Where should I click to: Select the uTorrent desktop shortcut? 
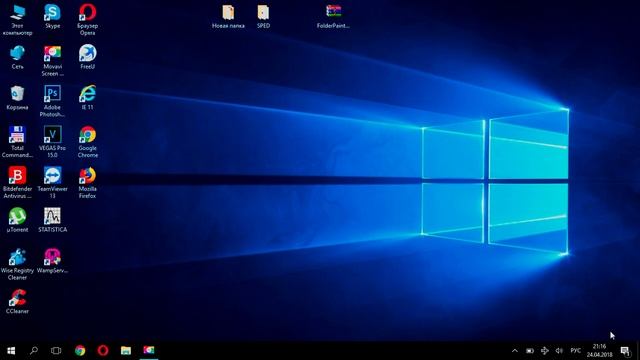tap(17, 220)
